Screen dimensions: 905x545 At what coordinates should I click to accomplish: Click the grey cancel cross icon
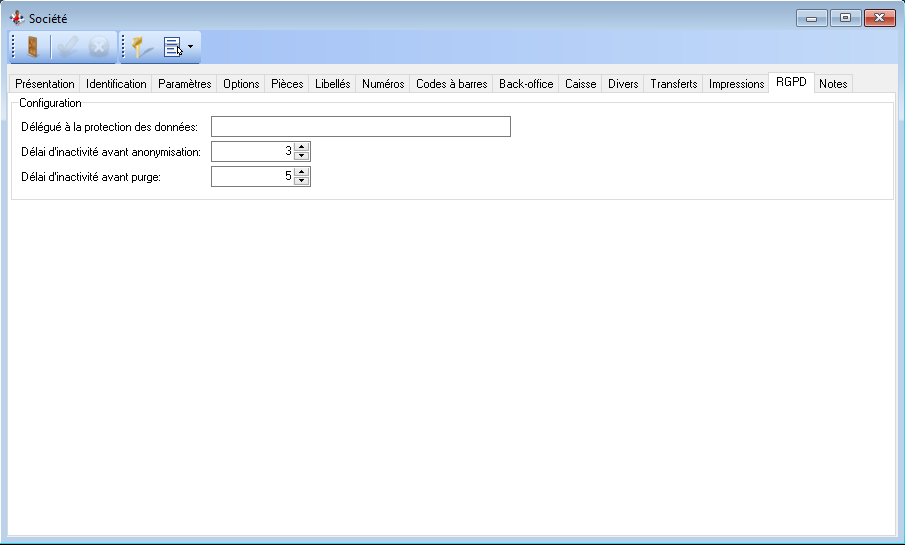(99, 47)
